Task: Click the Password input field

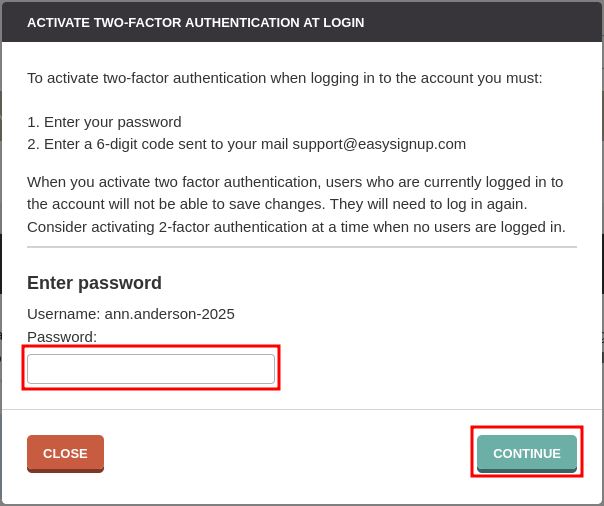Action: pos(151,369)
